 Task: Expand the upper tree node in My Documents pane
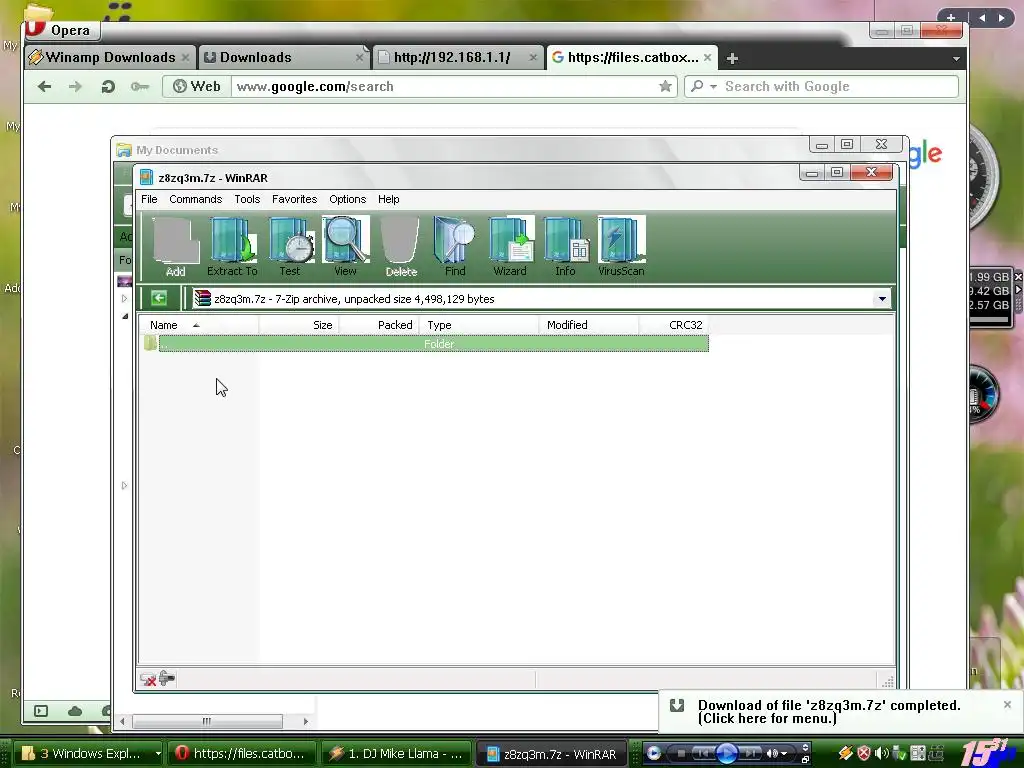[x=124, y=298]
